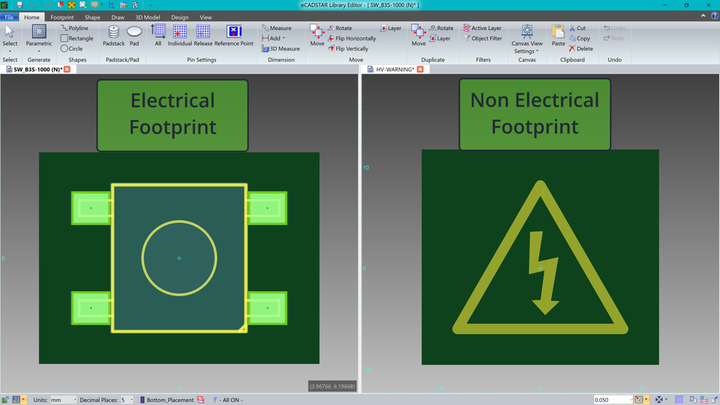Viewport: 720px width, 405px height.
Task: Select the upper-left pad of the footprint
Action: coord(91,208)
